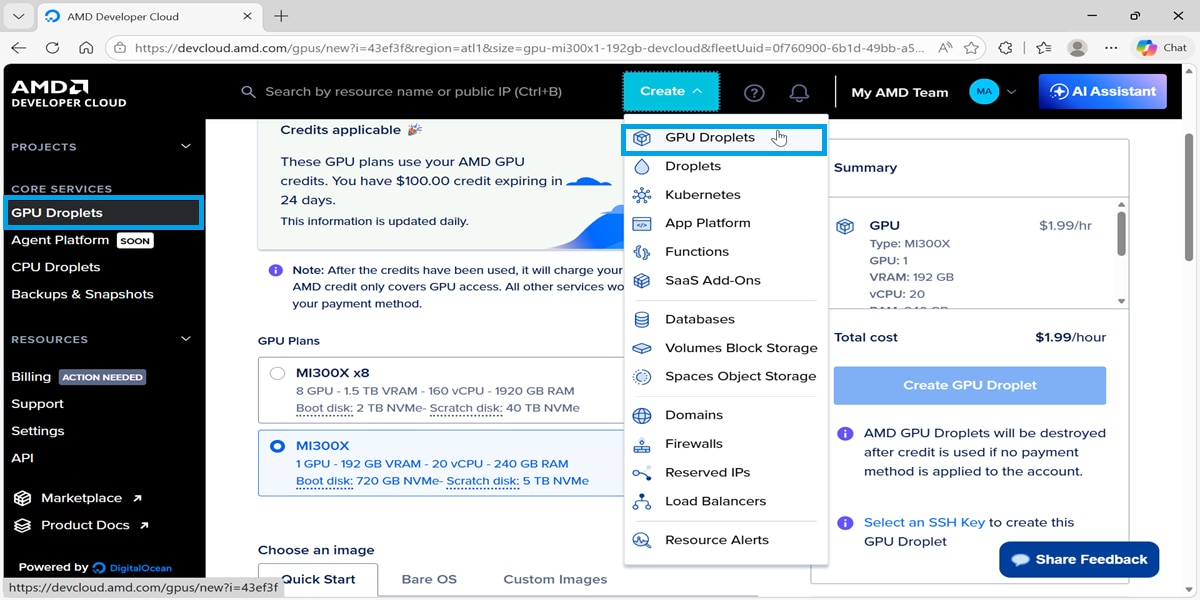
Task: Click the info icon next to Select an SSH Key
Action: coord(845,523)
